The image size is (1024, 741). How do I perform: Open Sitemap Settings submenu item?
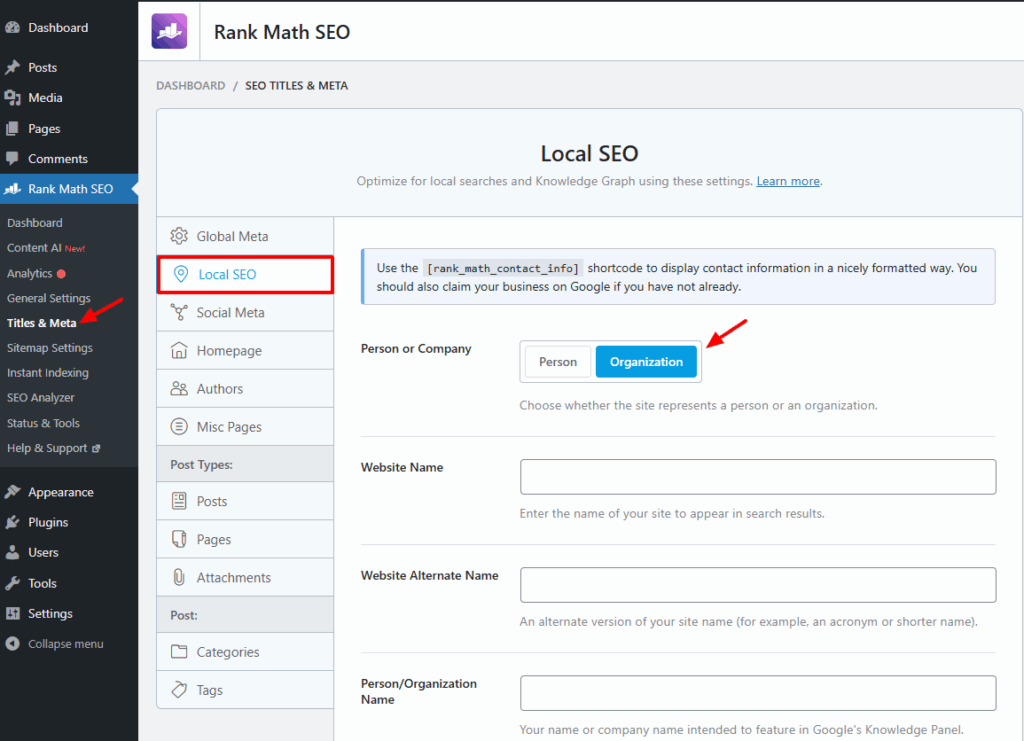[50, 347]
